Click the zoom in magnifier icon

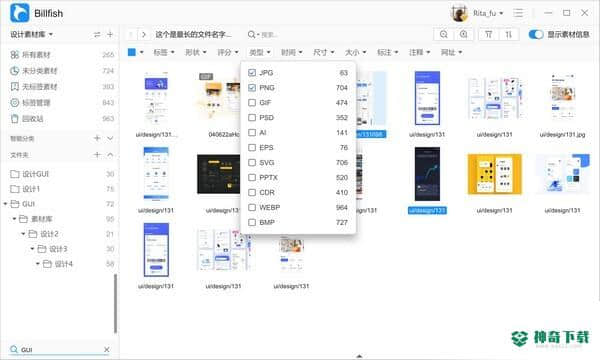463,34
